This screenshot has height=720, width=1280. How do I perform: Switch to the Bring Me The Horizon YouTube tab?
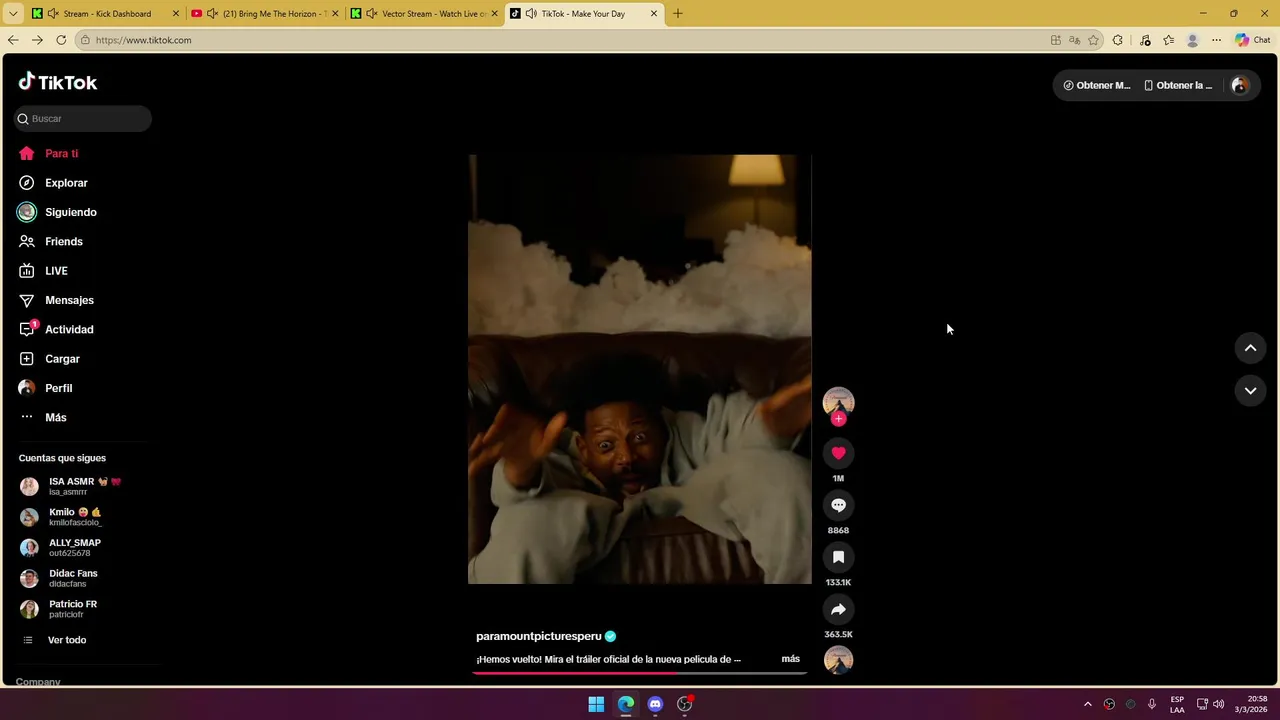pyautogui.click(x=264, y=14)
